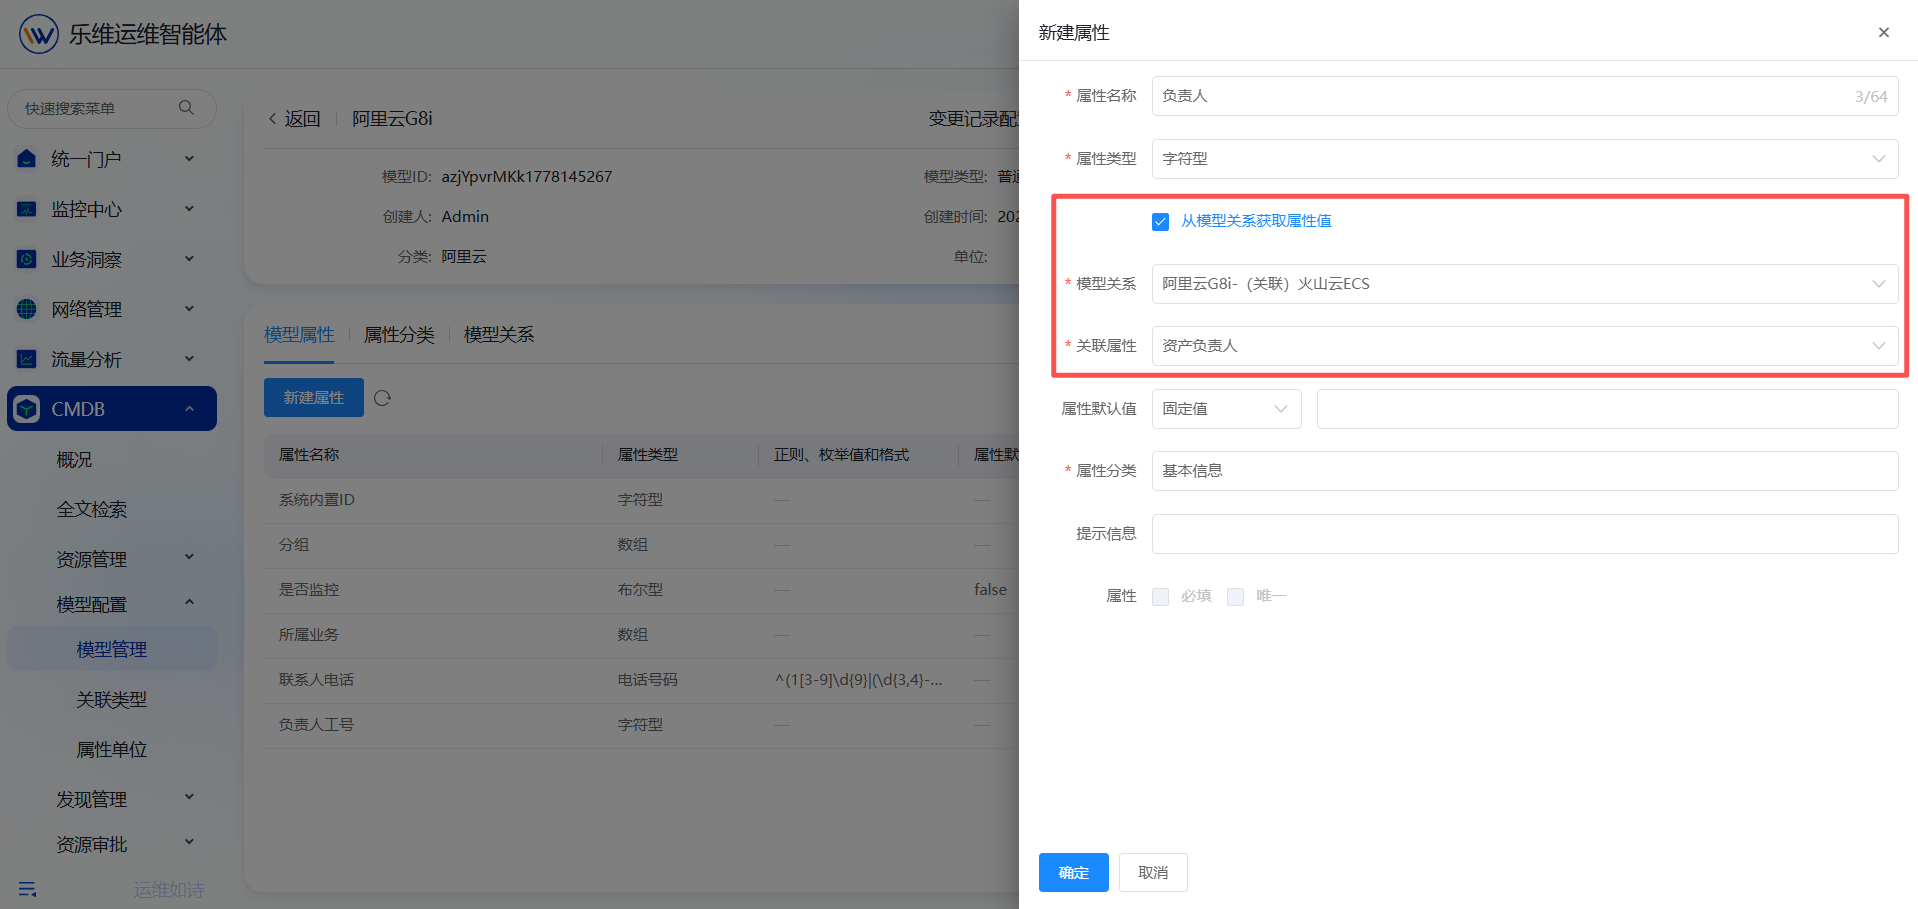The image size is (1918, 909).
Task: Click the 所属业务 attribute row
Action: point(641,635)
